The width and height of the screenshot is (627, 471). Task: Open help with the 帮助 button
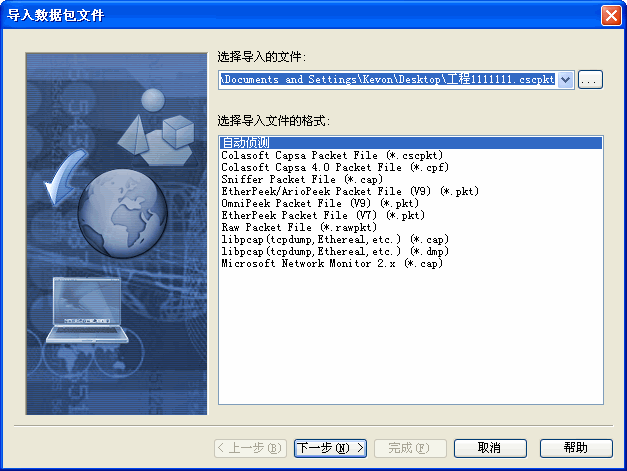click(576, 448)
